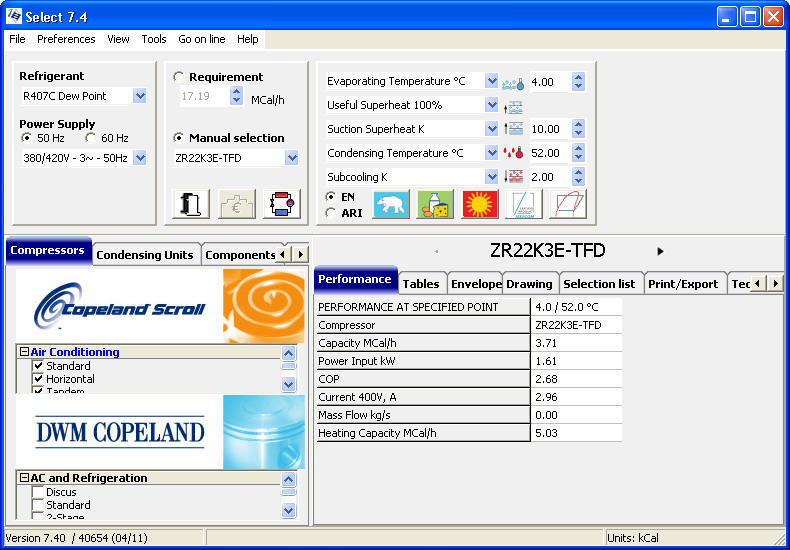Open the red envelope curve icon
This screenshot has width=790, height=550.
568,204
